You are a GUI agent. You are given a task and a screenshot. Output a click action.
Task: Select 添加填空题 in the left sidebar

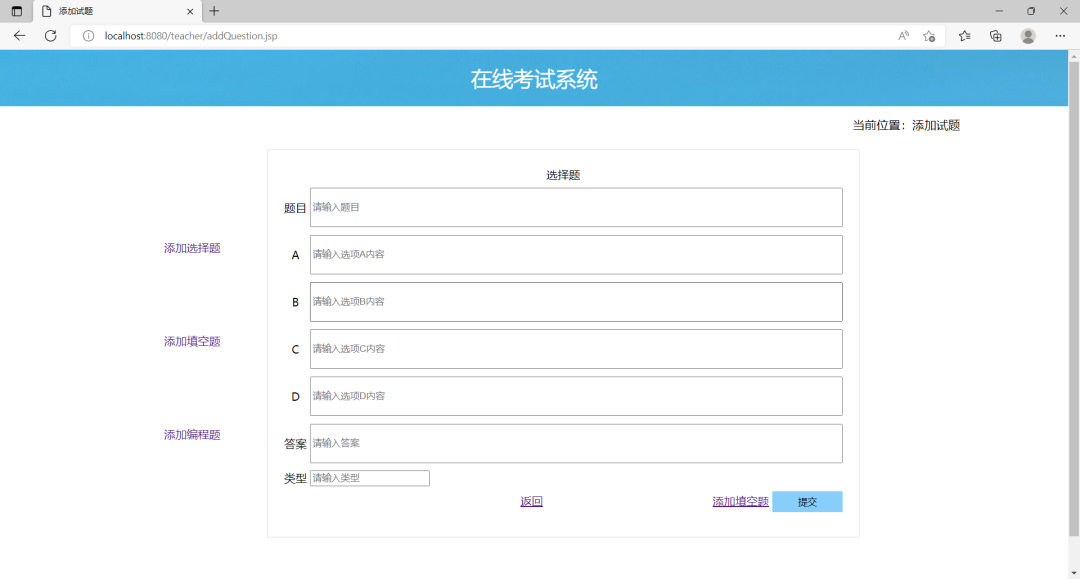190,340
